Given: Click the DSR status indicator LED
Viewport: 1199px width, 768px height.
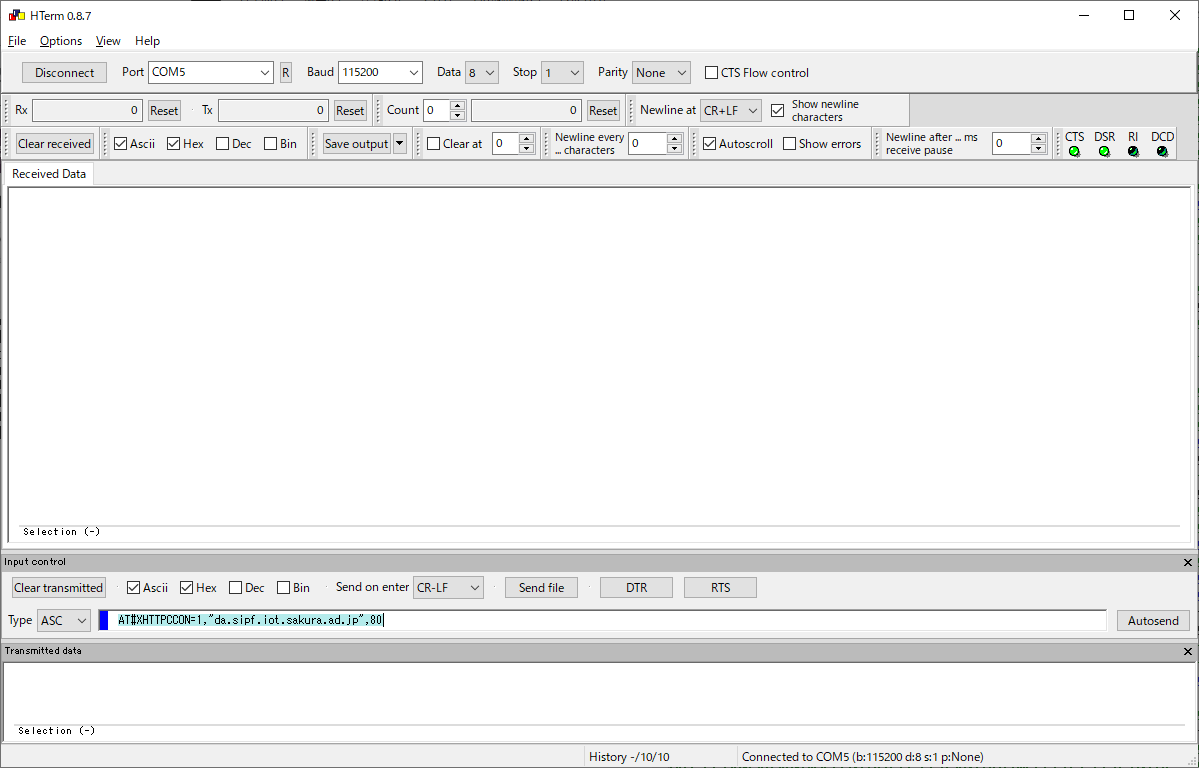Looking at the screenshot, I should (1104, 151).
